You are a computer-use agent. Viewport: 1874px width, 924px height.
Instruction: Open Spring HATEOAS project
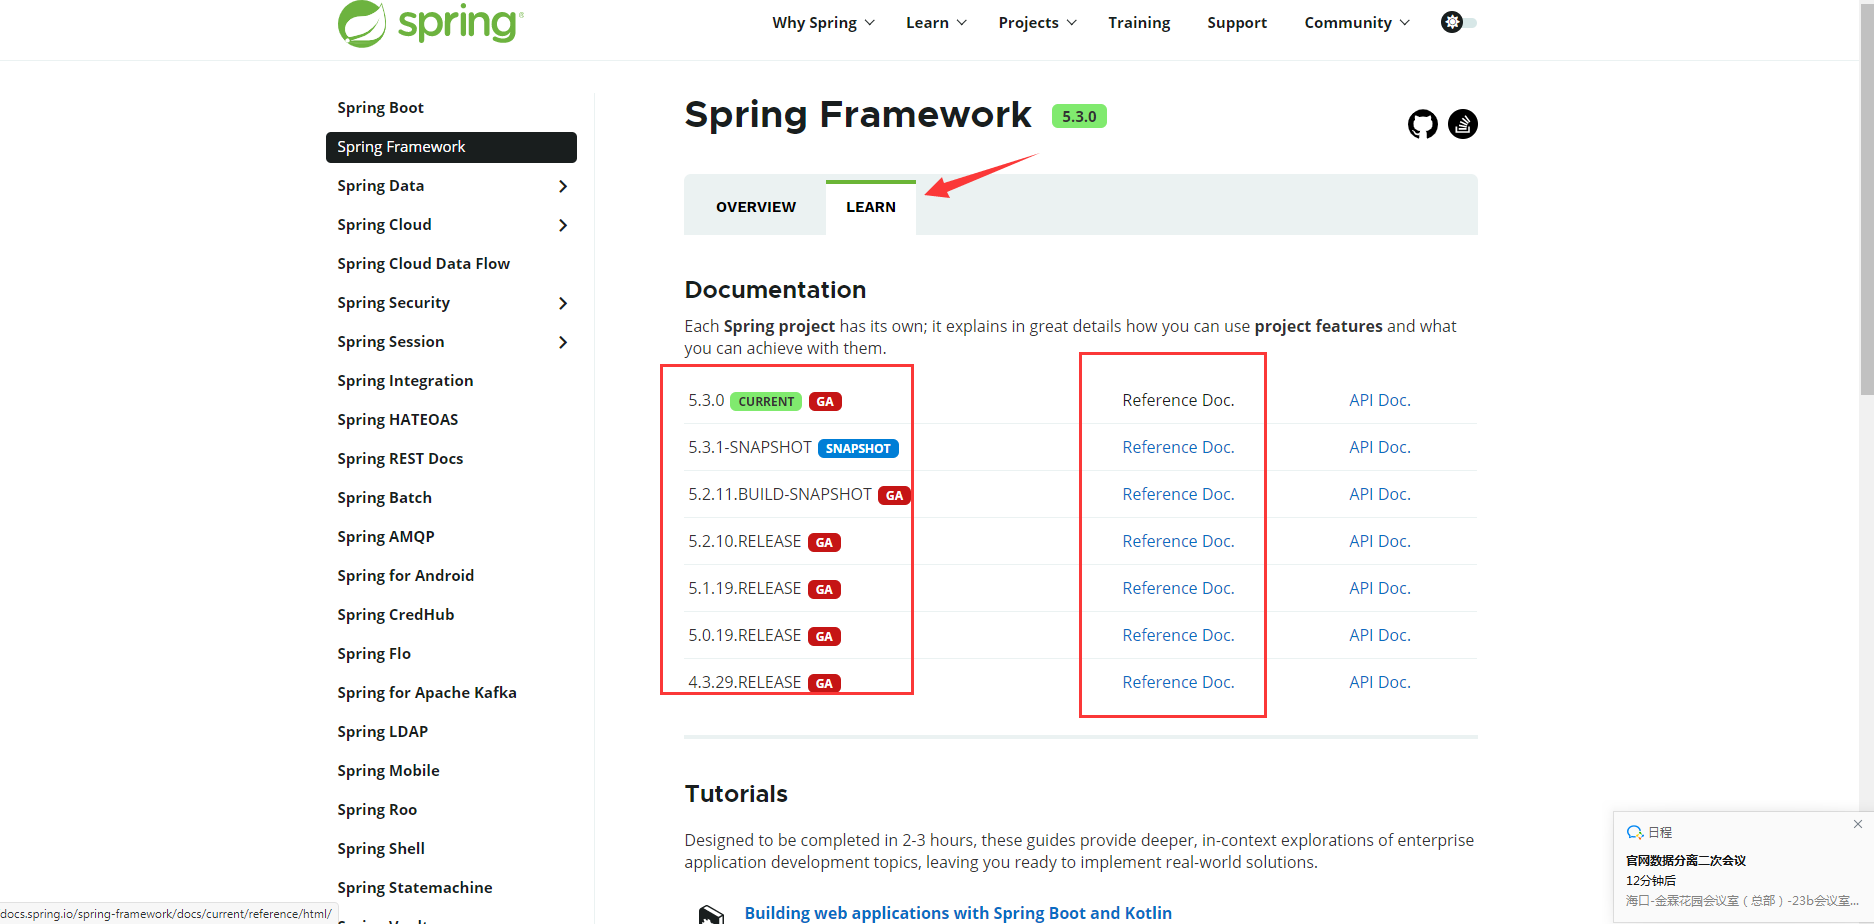click(397, 419)
